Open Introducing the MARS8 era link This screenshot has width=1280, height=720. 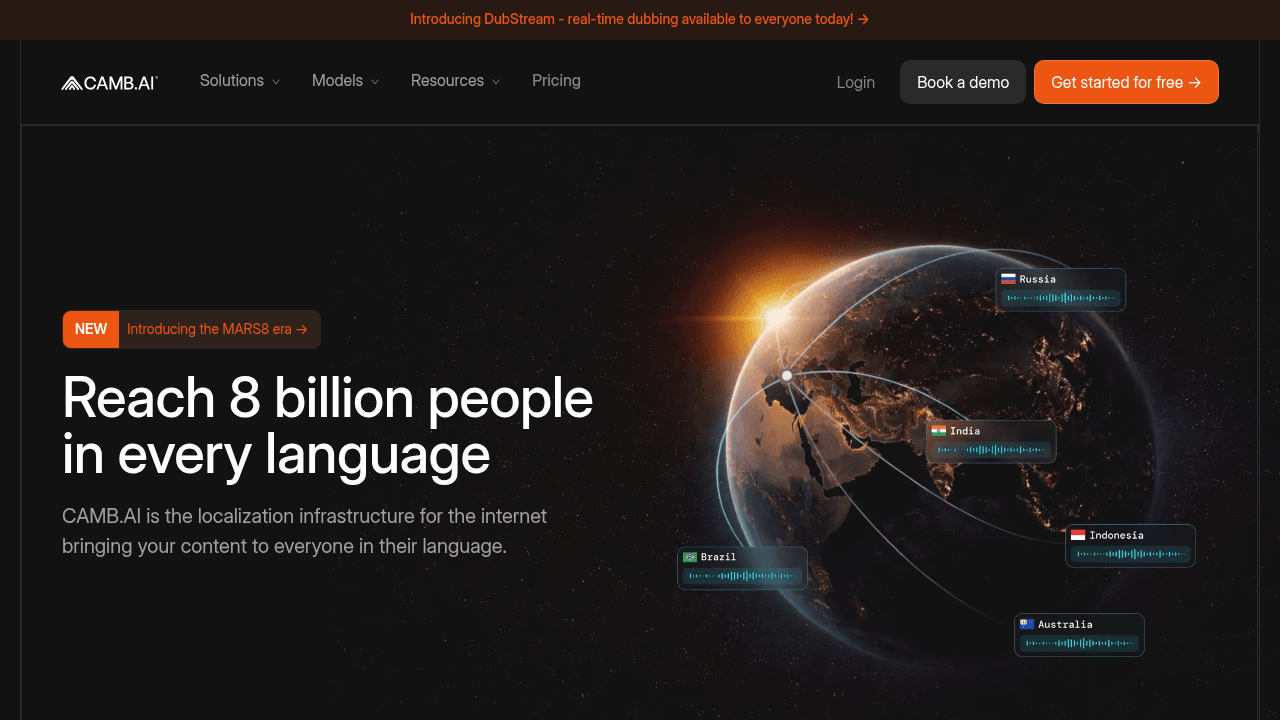(217, 329)
